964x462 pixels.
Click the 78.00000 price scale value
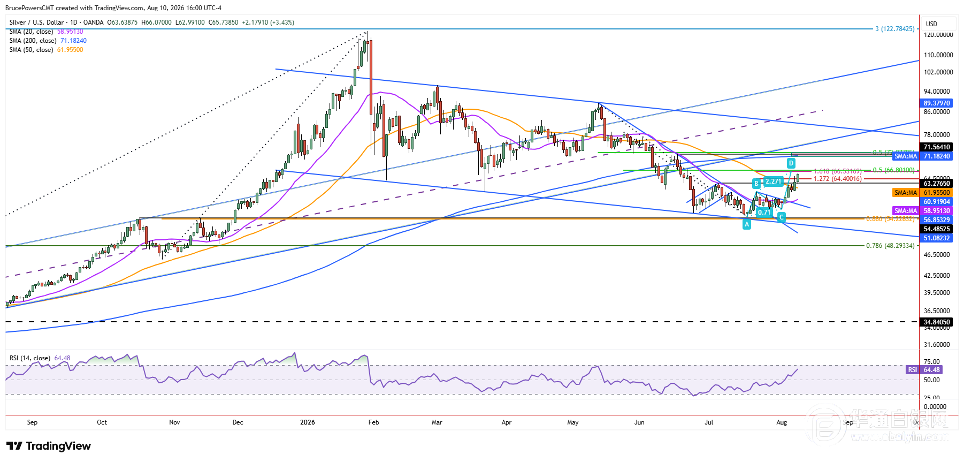point(939,133)
